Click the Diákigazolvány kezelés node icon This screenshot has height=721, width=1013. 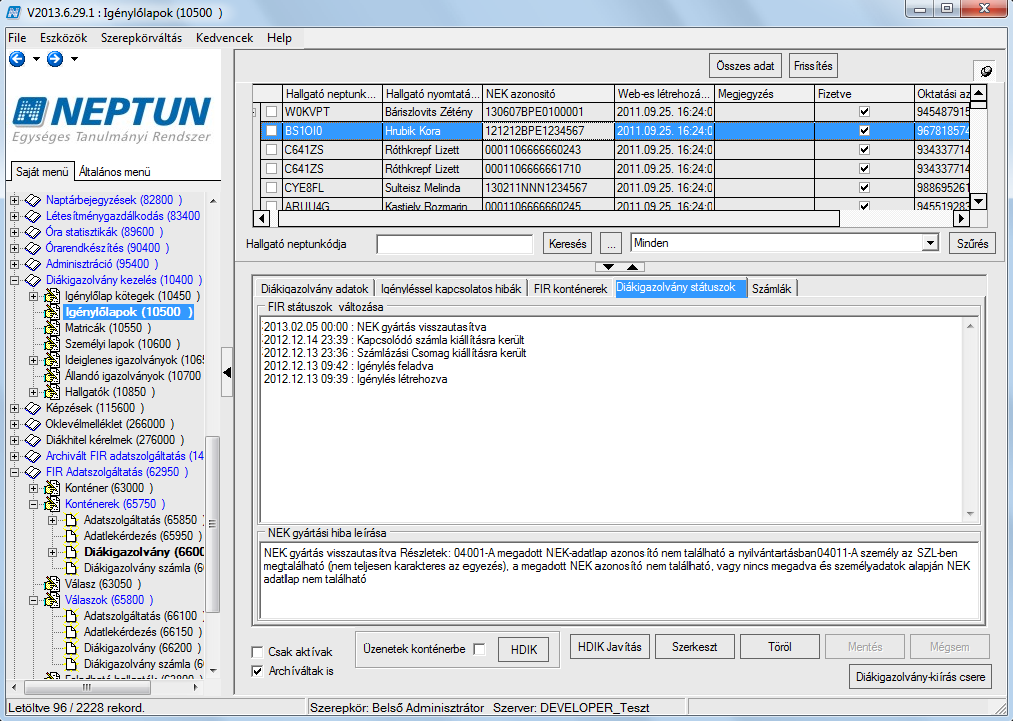click(x=33, y=280)
